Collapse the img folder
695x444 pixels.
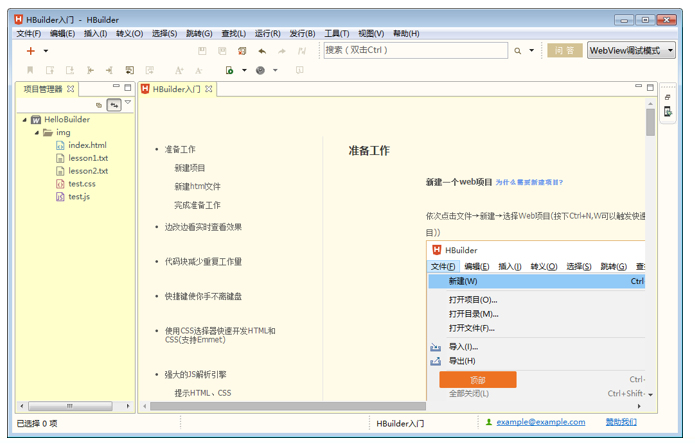click(37, 132)
